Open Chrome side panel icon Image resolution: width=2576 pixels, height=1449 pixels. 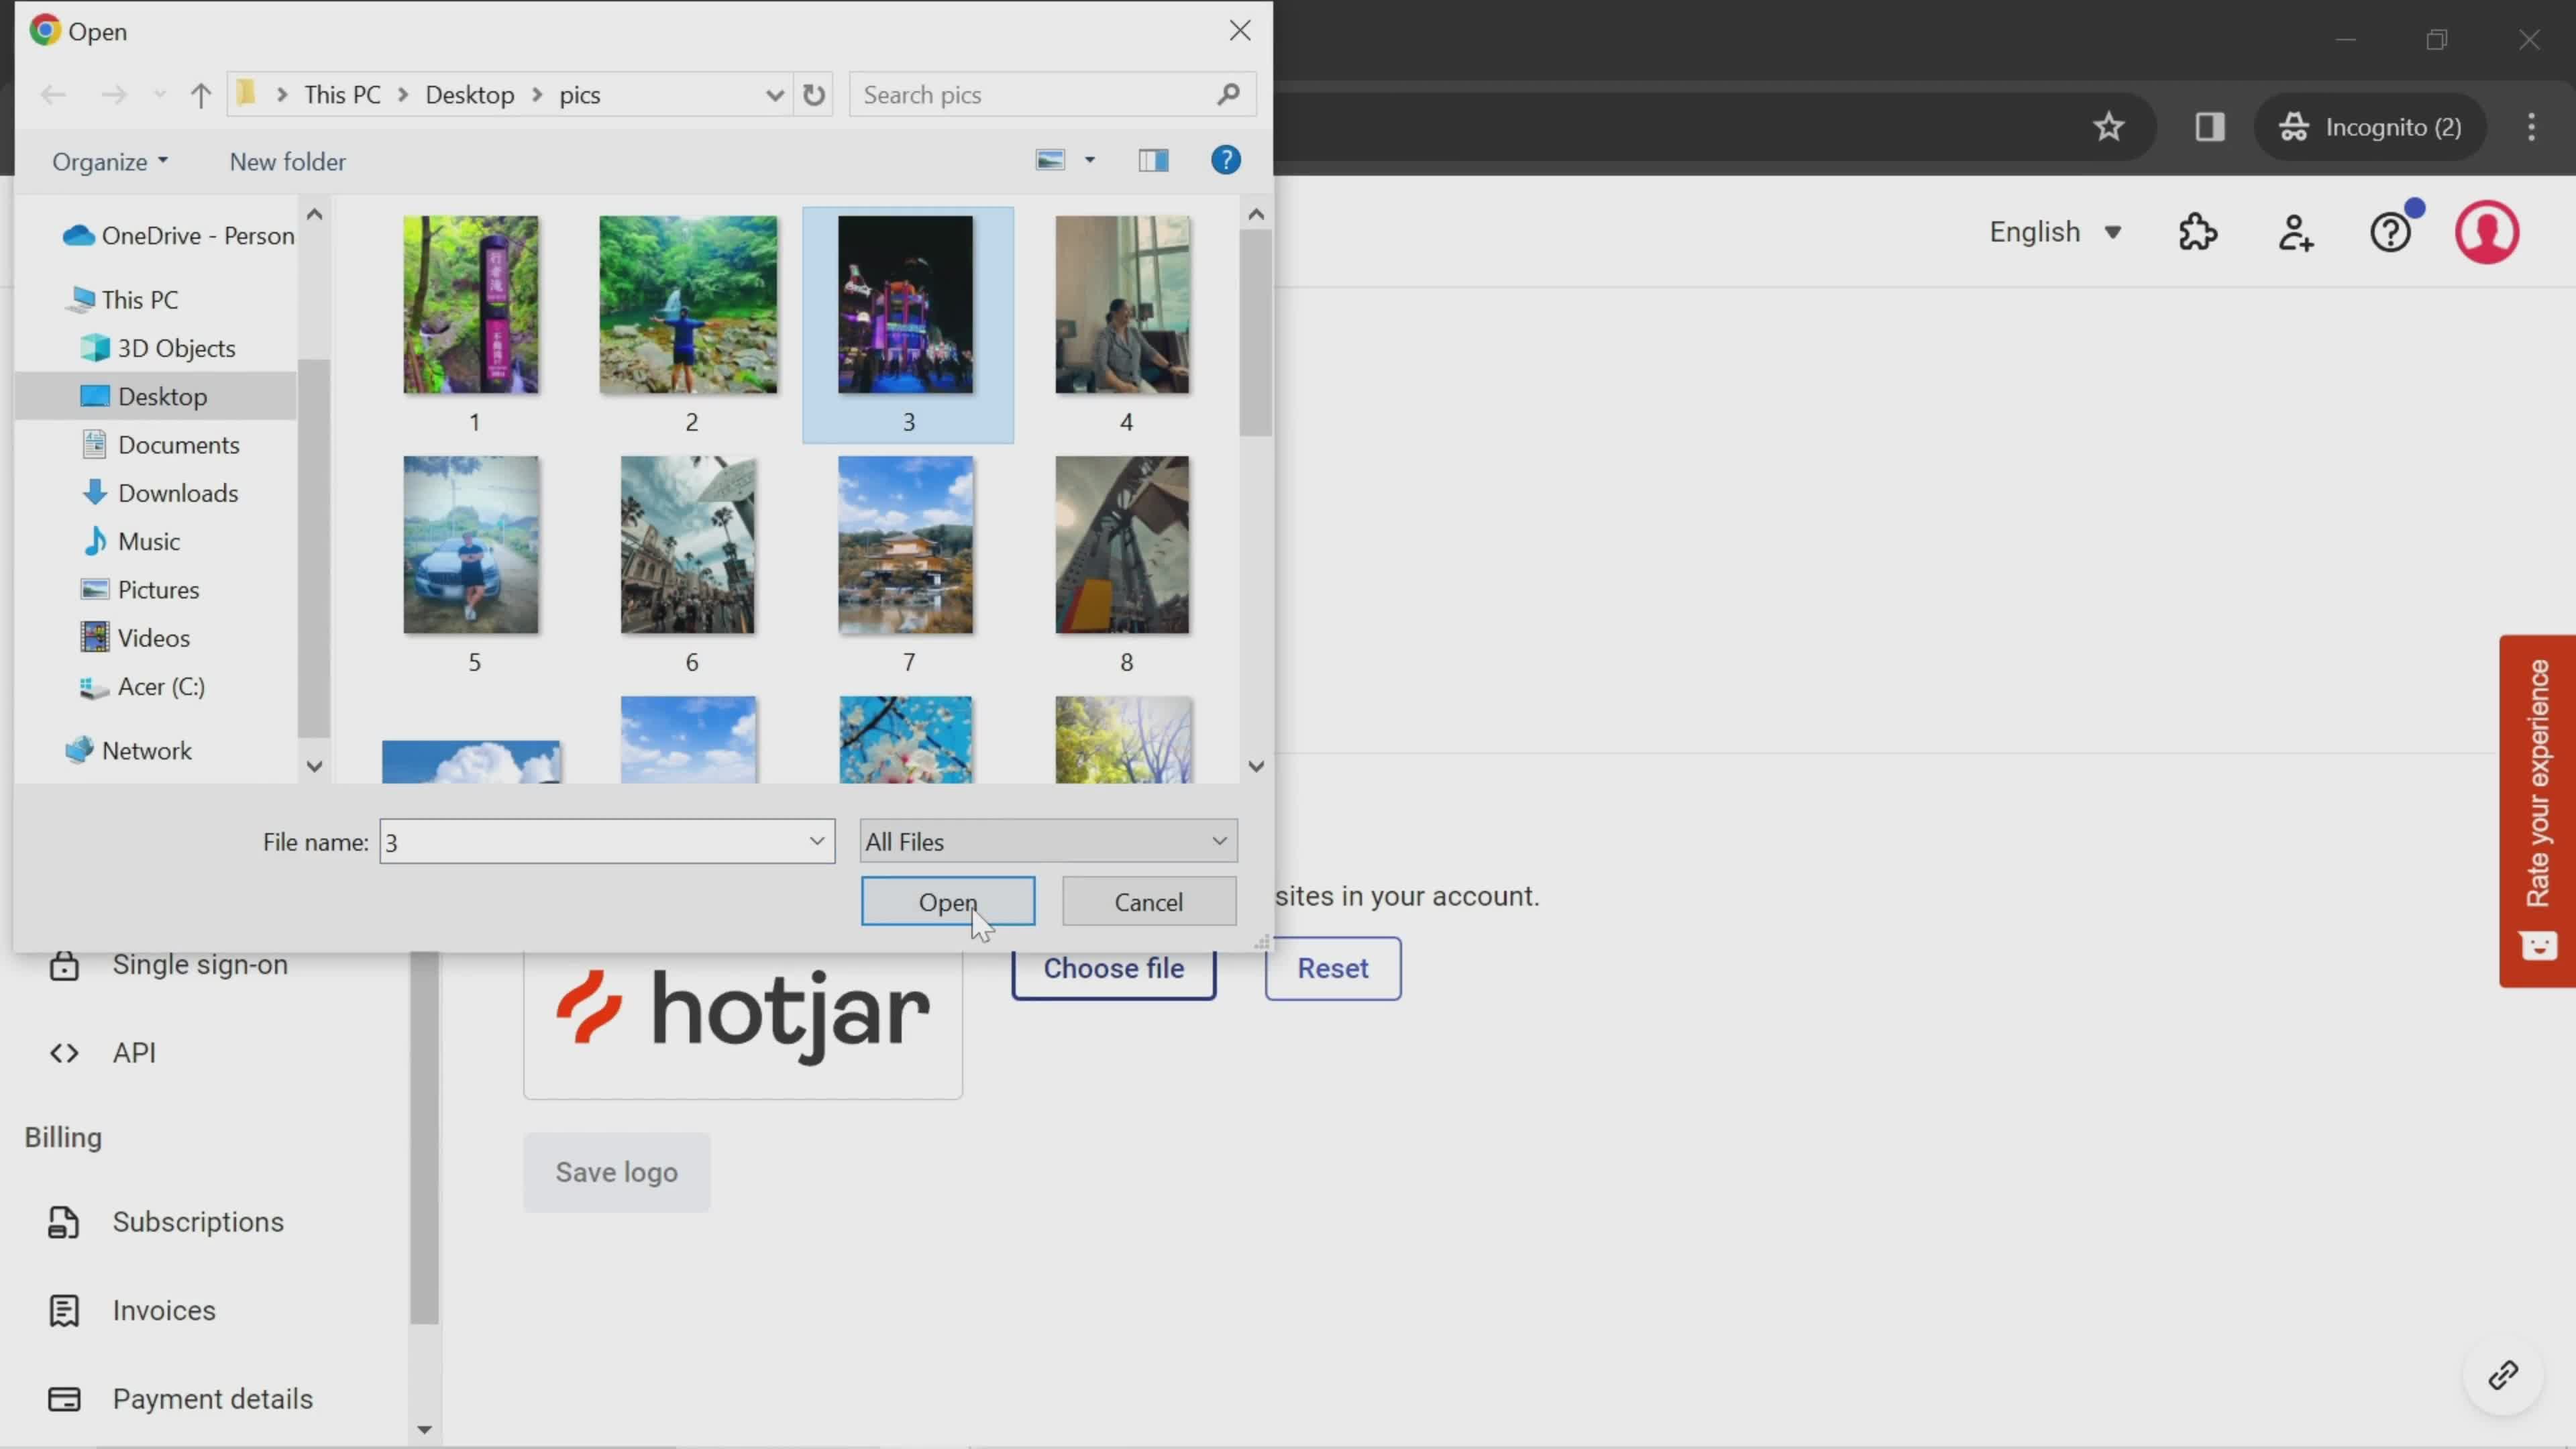2210,127
